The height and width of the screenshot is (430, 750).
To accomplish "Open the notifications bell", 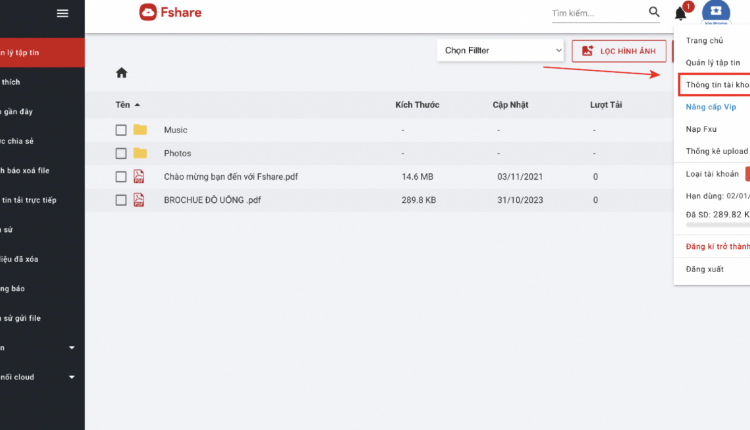I will pos(680,13).
